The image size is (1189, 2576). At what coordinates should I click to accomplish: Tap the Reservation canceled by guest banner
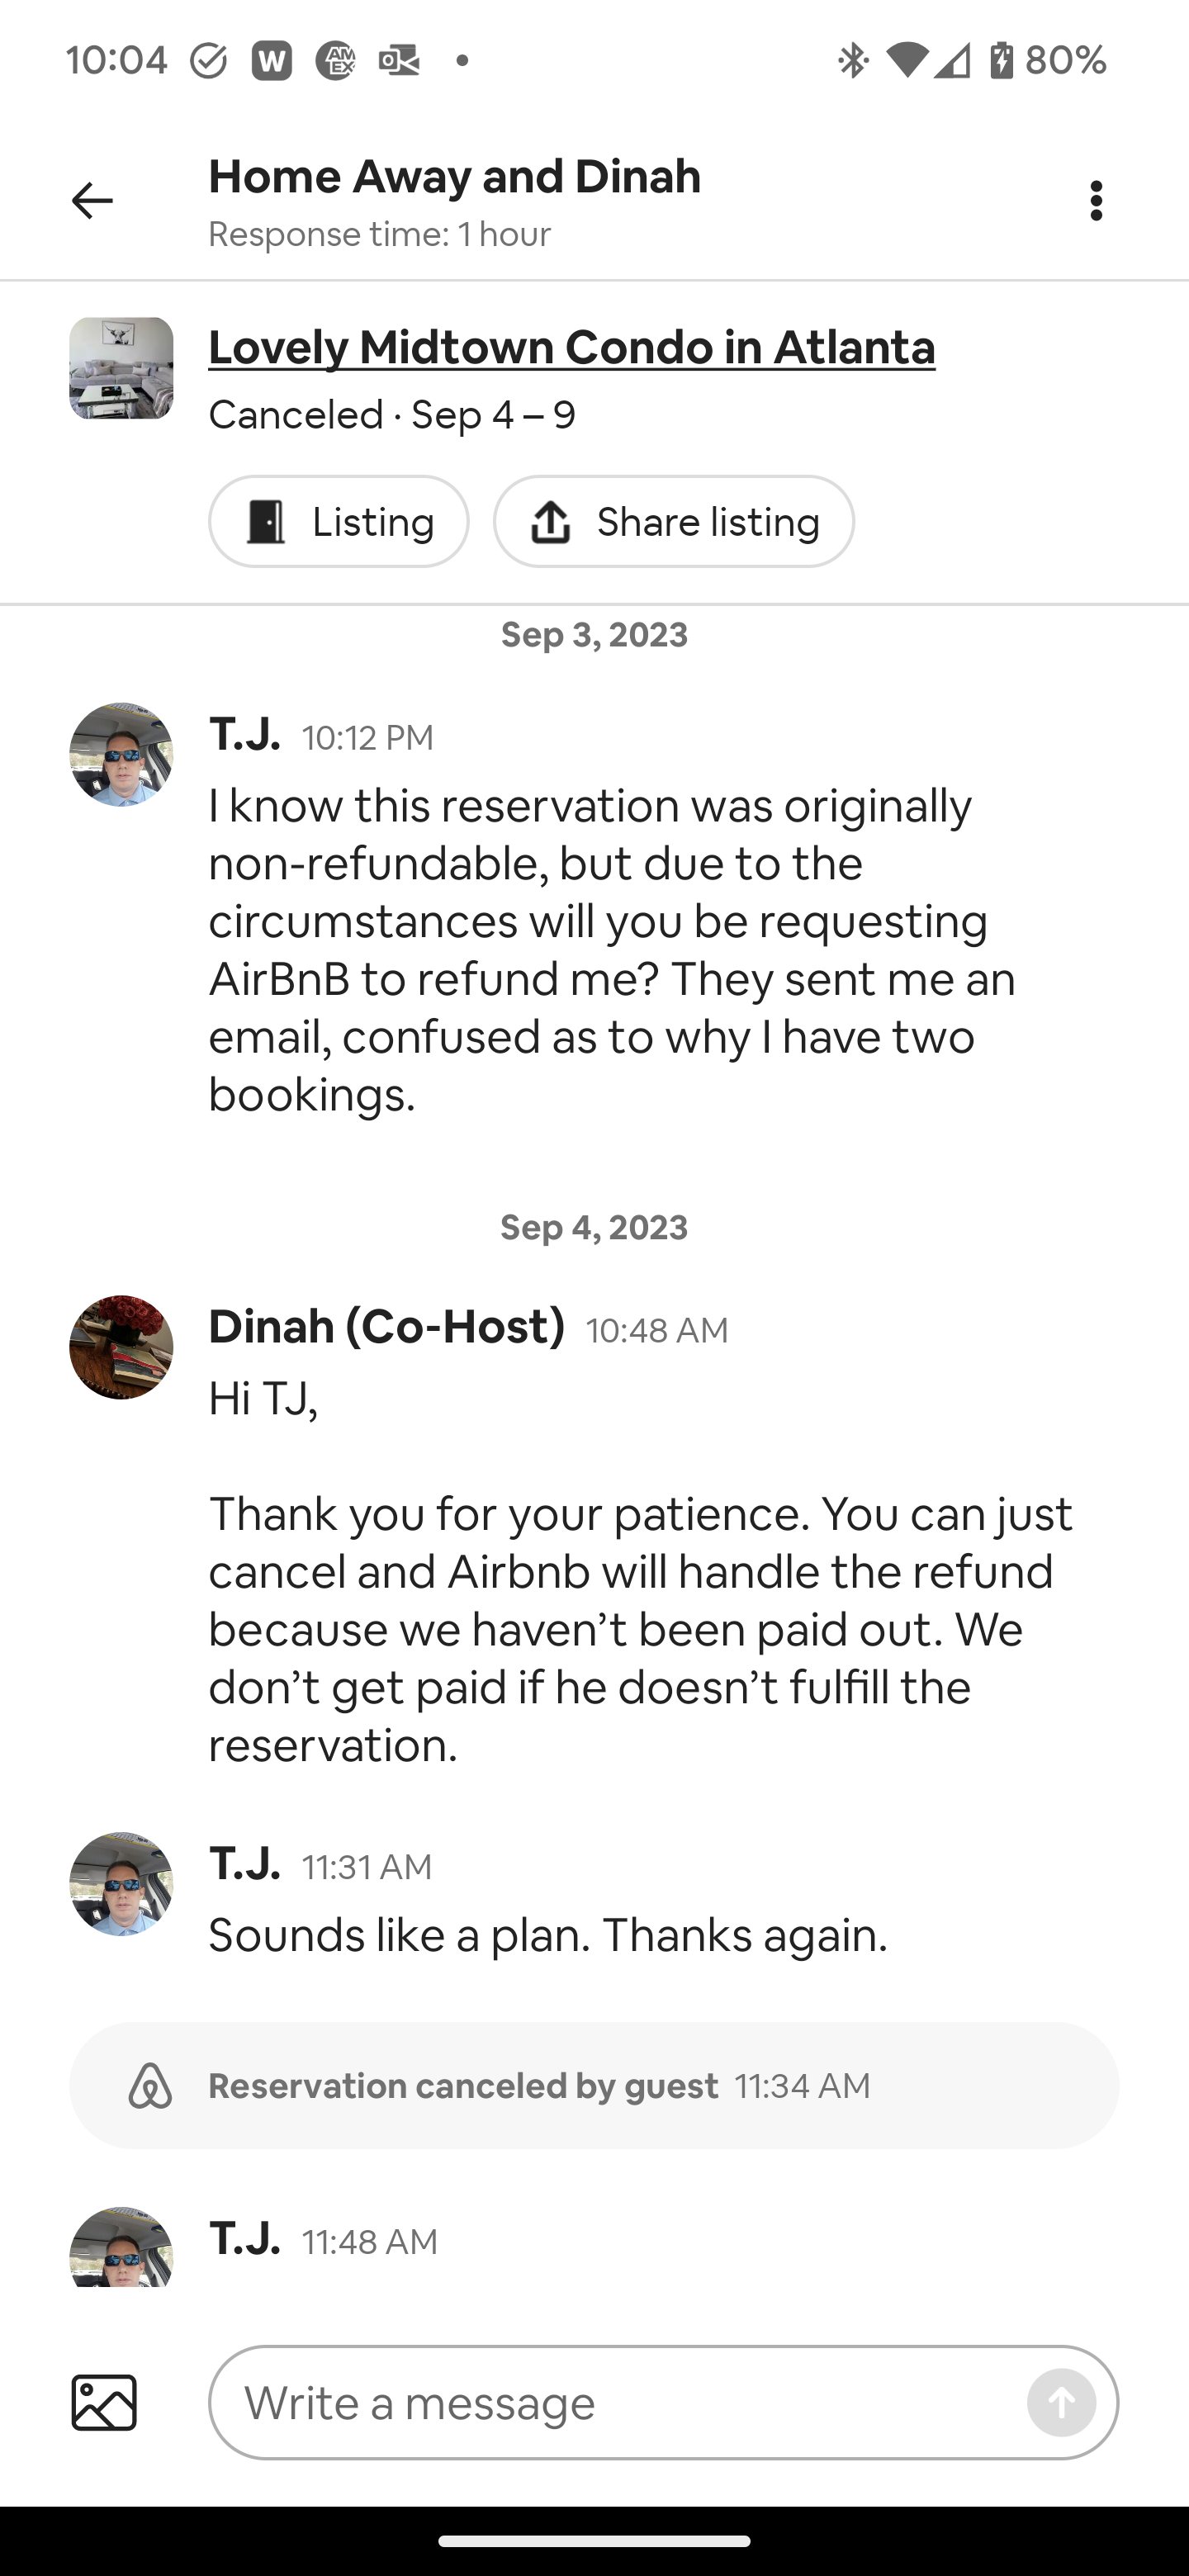point(594,2086)
